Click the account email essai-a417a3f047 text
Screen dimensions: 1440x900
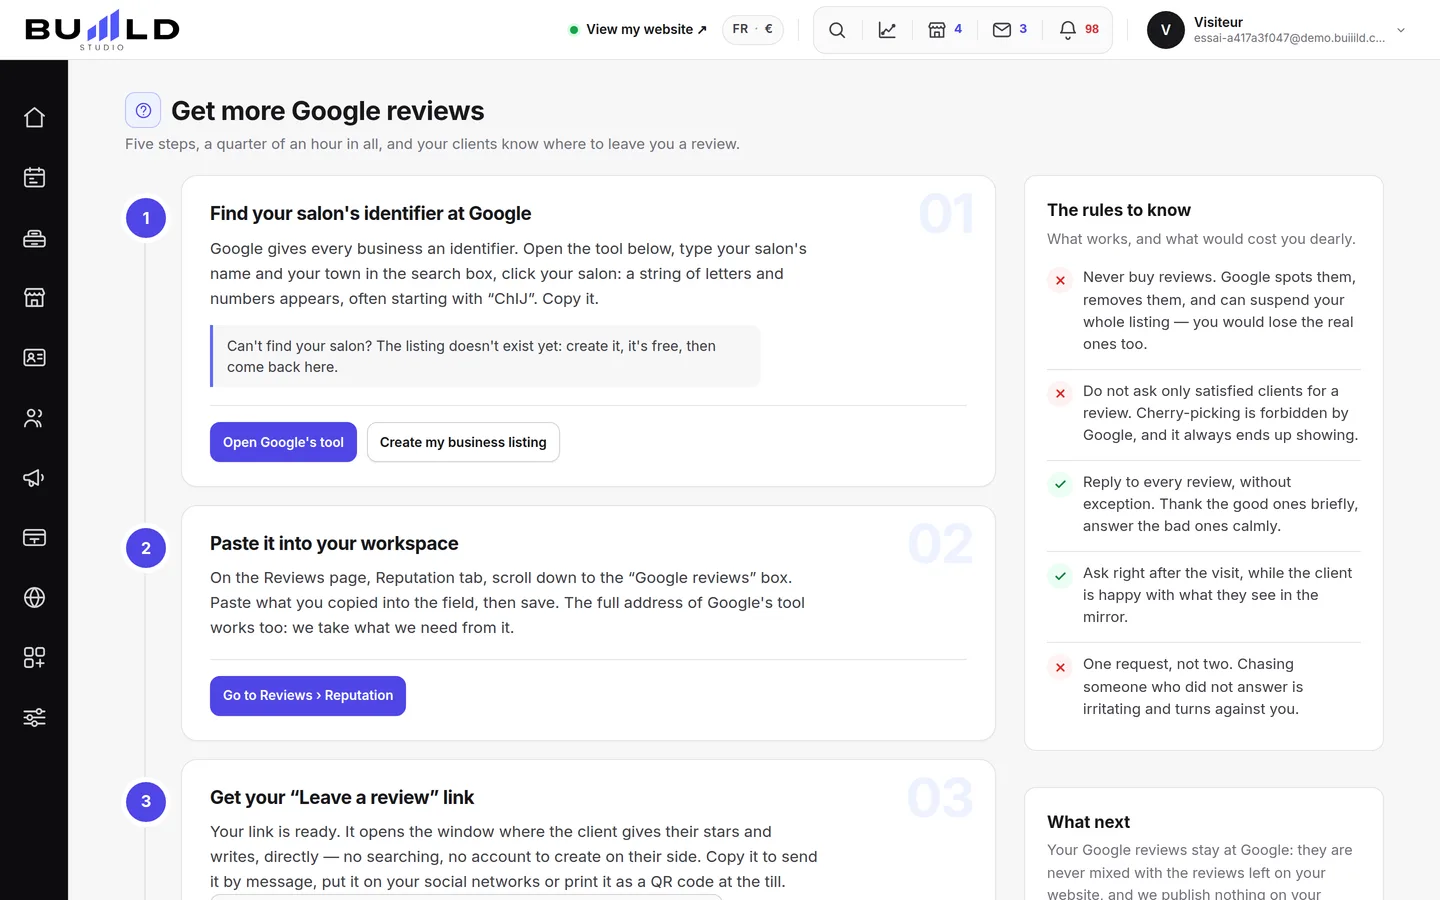[1289, 38]
